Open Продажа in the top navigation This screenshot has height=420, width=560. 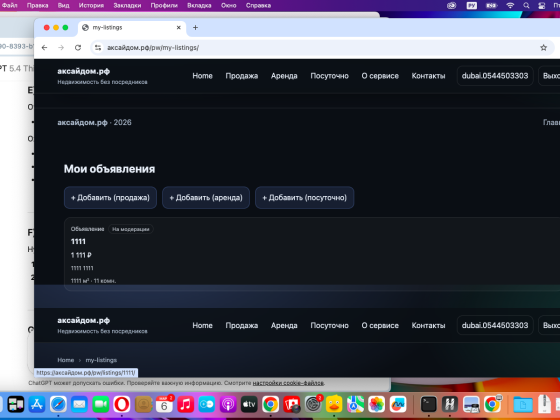[x=241, y=76]
